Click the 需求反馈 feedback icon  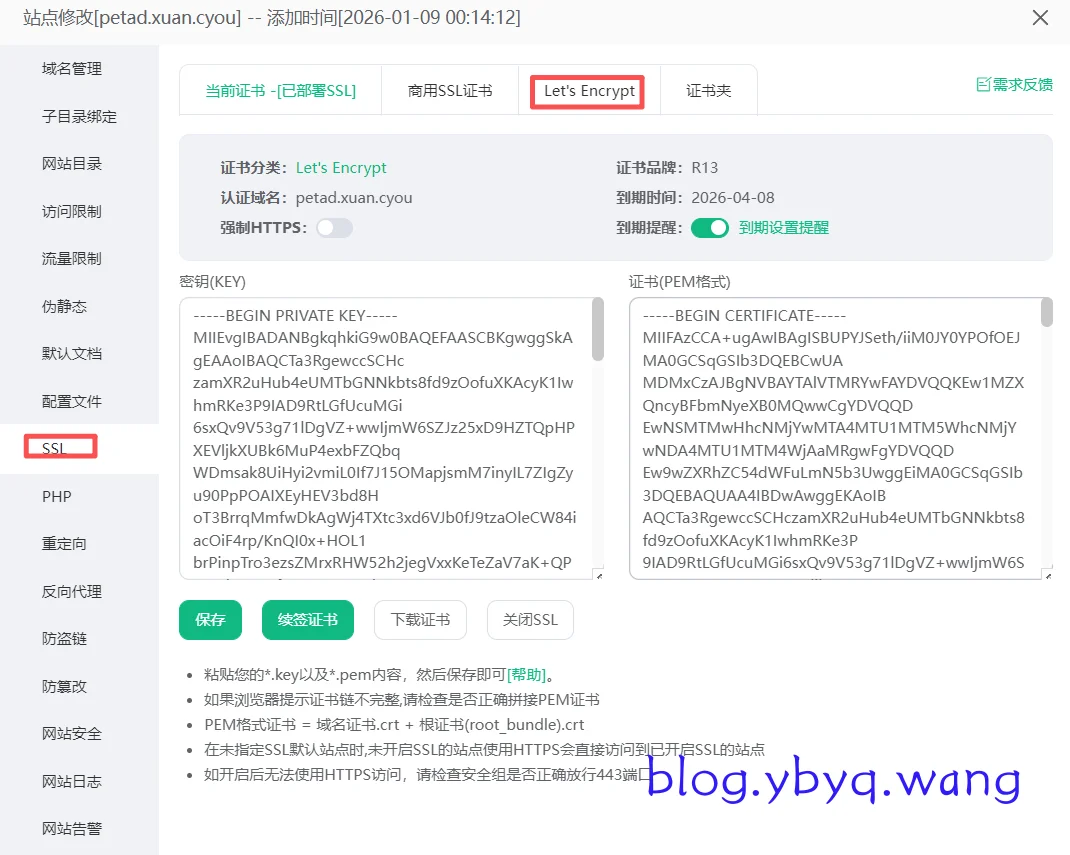[983, 85]
